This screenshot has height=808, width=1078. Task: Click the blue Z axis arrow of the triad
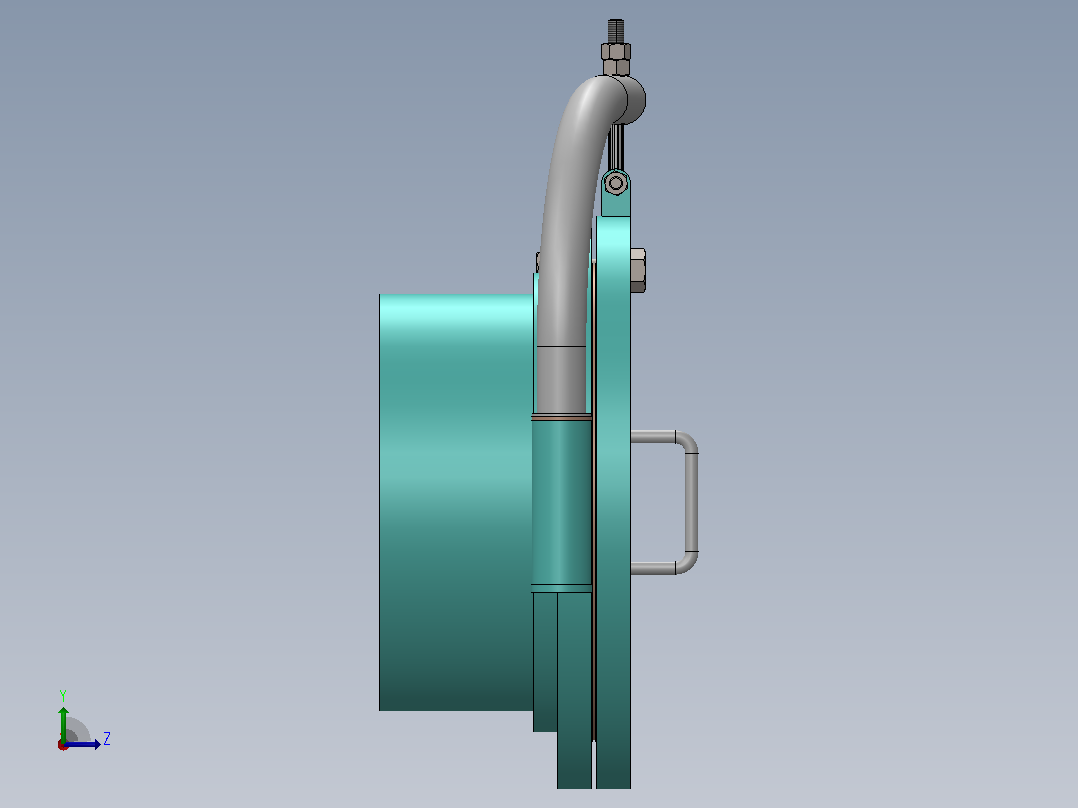click(x=84, y=744)
